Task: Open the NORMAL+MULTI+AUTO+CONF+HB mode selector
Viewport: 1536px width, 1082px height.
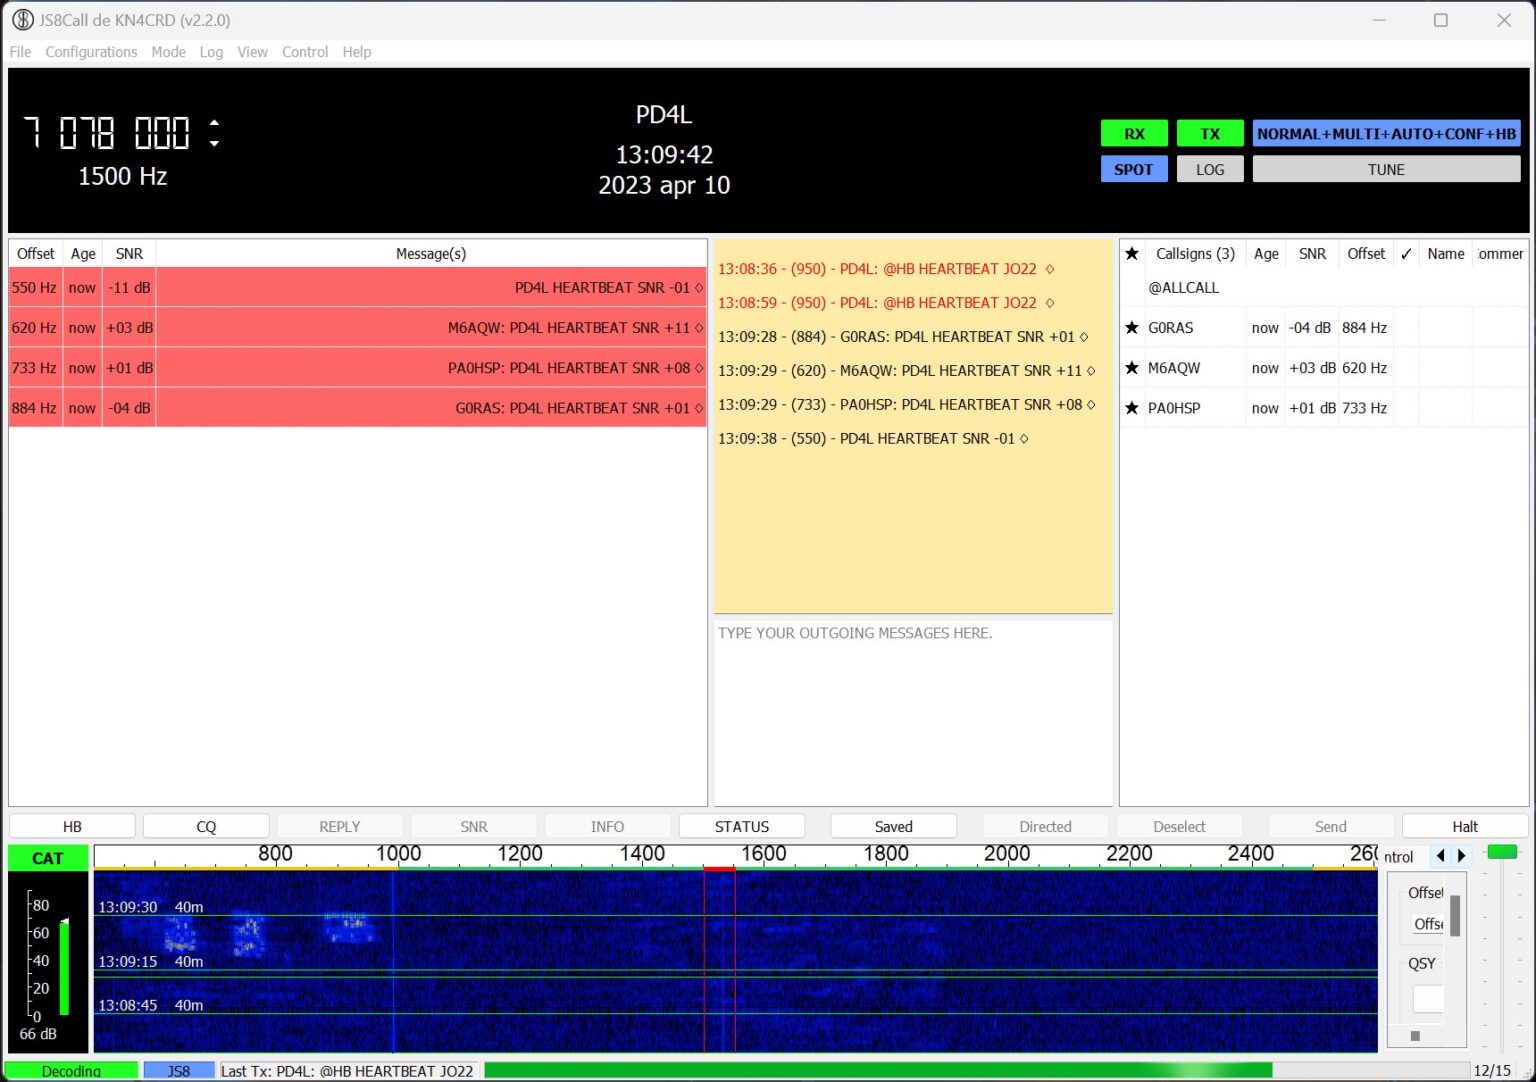Action: [x=1385, y=134]
